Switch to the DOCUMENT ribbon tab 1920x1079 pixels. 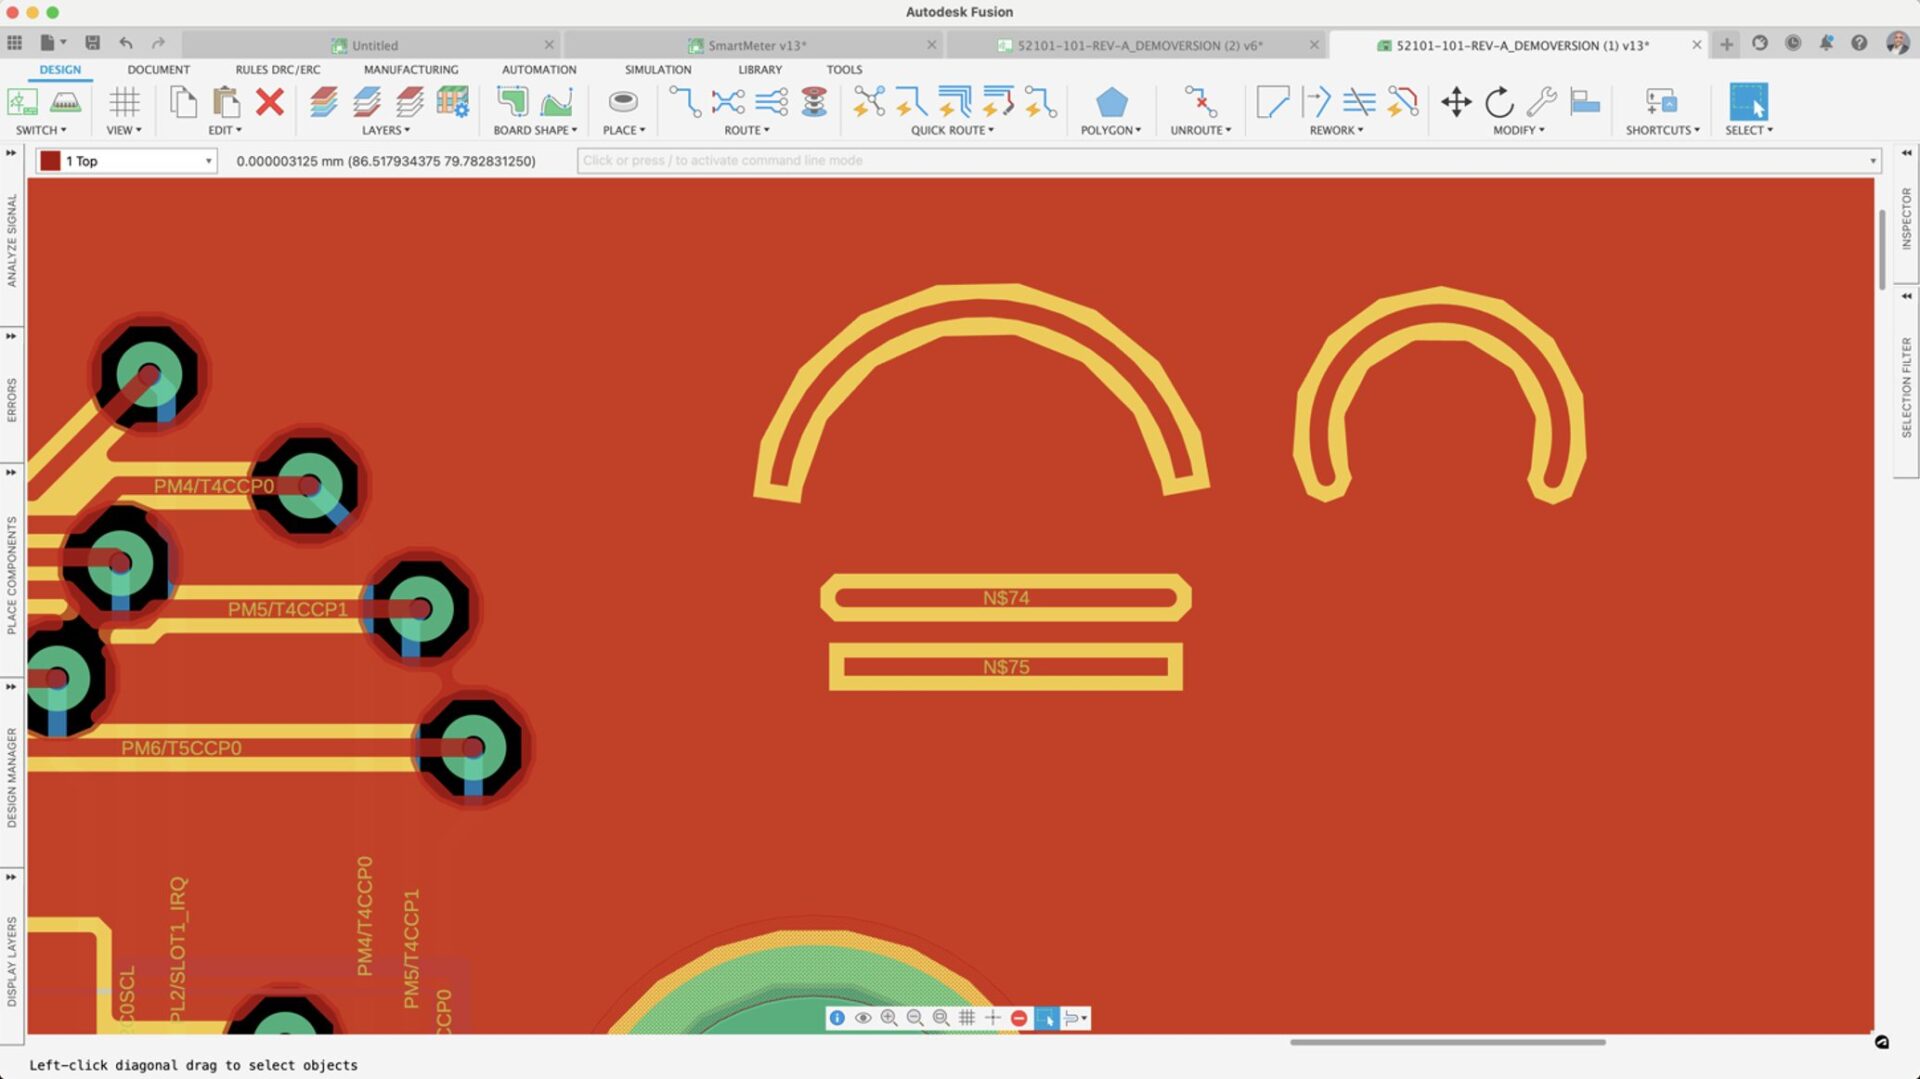[x=158, y=70]
